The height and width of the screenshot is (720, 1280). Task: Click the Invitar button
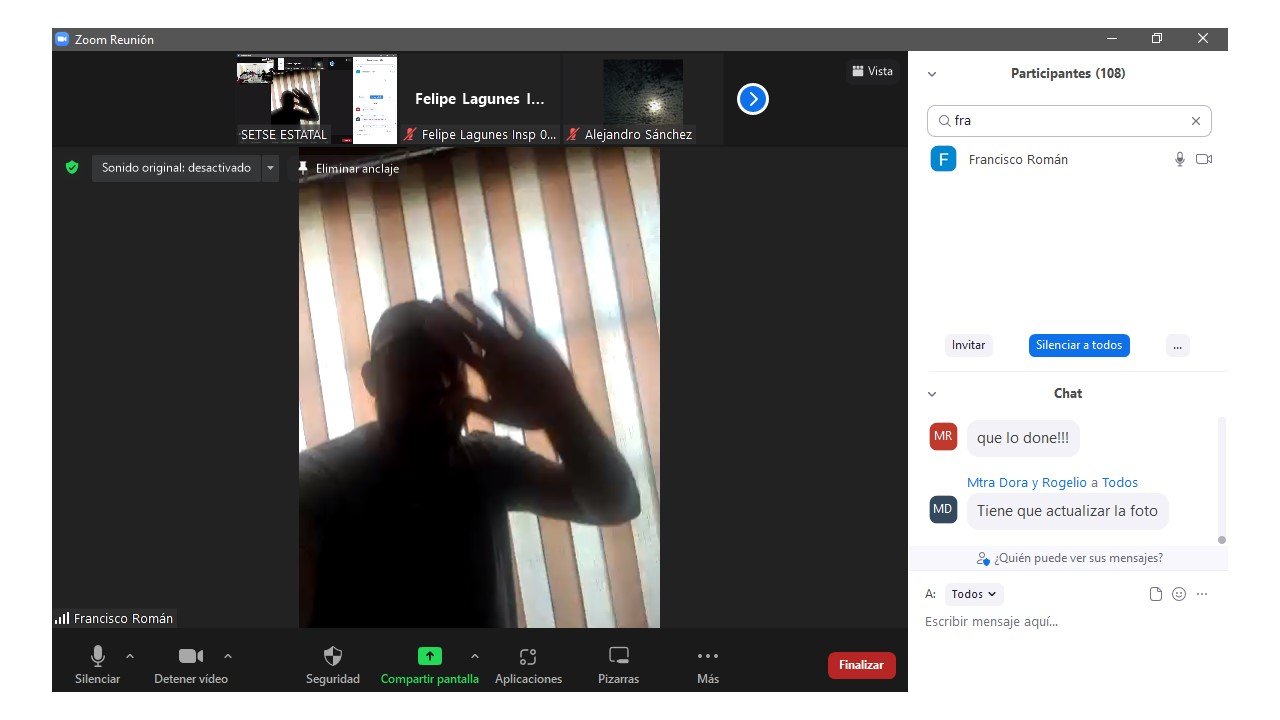pyautogui.click(x=968, y=345)
